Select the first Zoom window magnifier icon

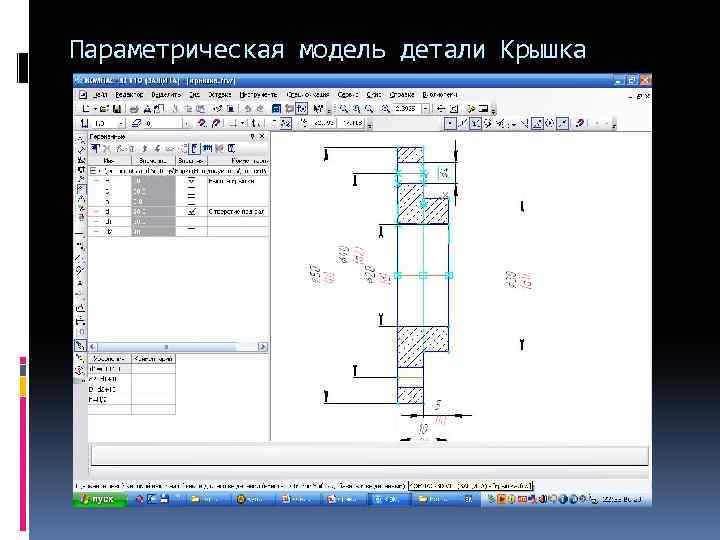click(343, 109)
